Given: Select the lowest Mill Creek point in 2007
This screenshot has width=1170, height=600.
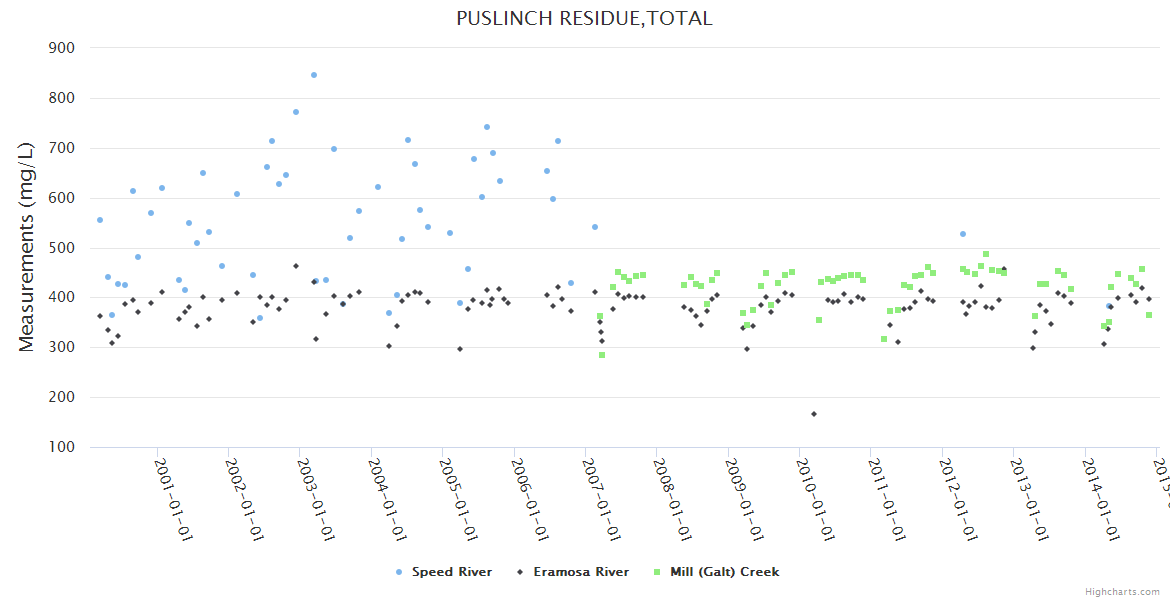Looking at the screenshot, I should pos(602,355).
